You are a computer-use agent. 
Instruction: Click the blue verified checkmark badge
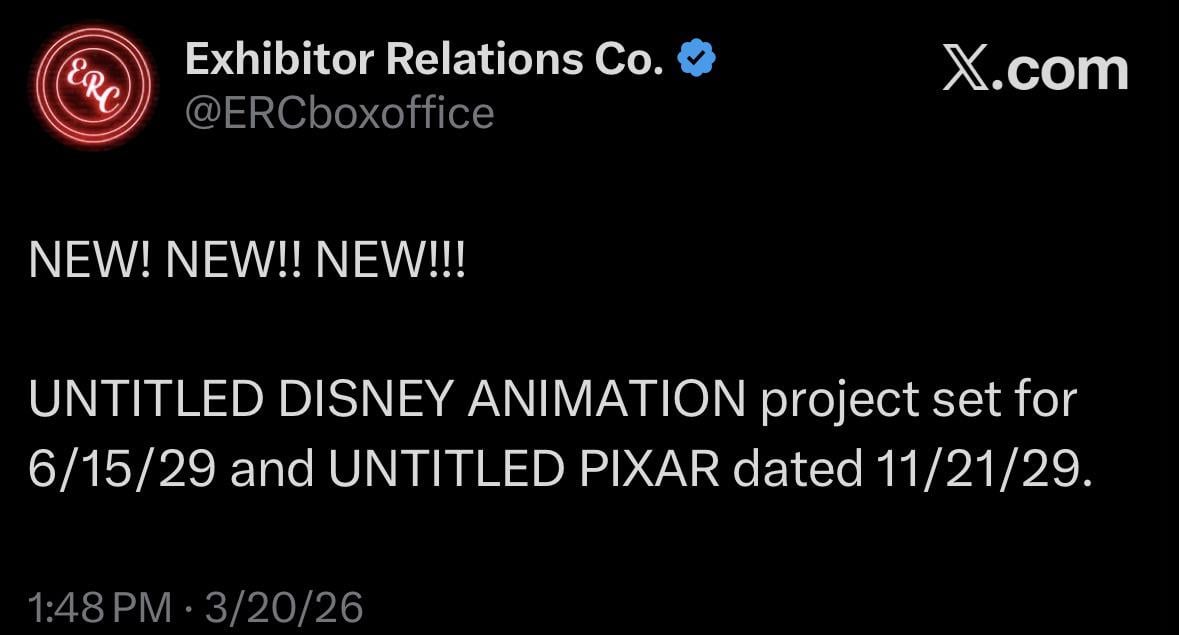pyautogui.click(x=696, y=62)
